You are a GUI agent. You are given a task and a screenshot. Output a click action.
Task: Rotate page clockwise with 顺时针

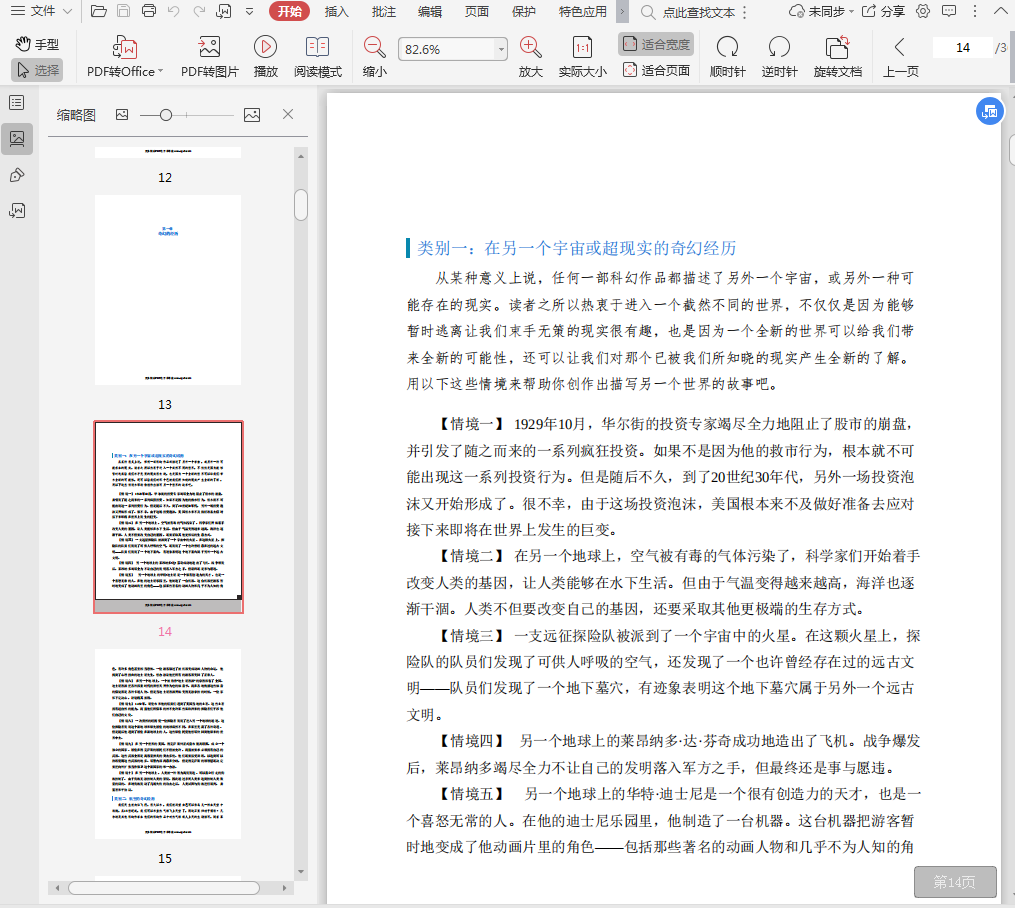(727, 47)
